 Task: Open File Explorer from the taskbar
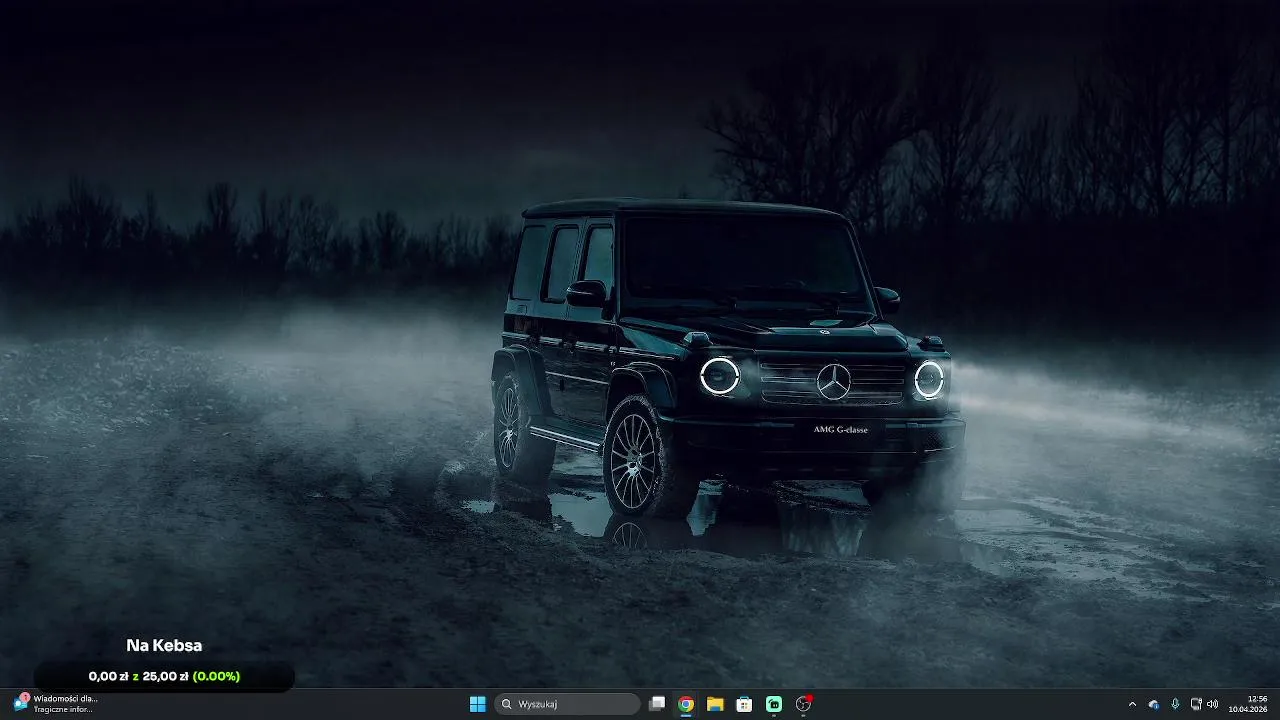click(715, 704)
